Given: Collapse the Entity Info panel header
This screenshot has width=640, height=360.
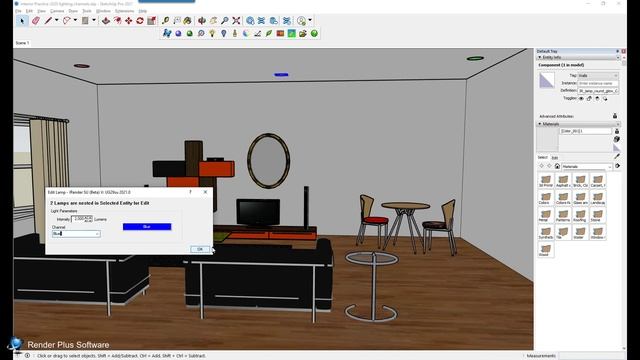Looking at the screenshot, I should click(x=578, y=58).
